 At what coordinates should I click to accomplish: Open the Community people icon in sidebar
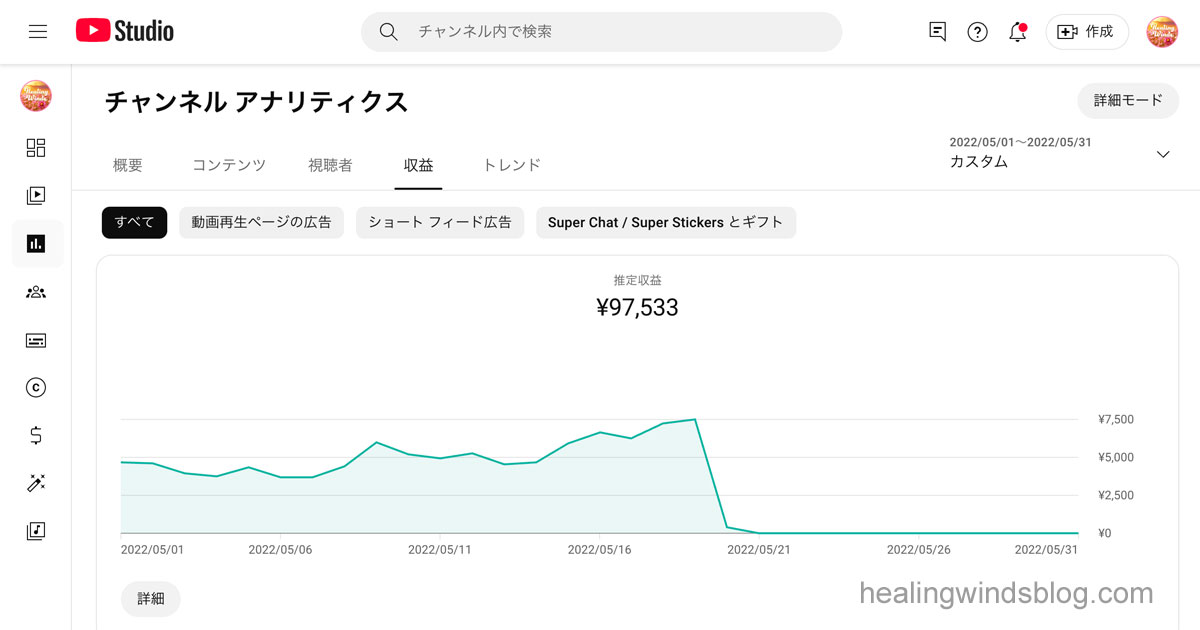[x=36, y=292]
